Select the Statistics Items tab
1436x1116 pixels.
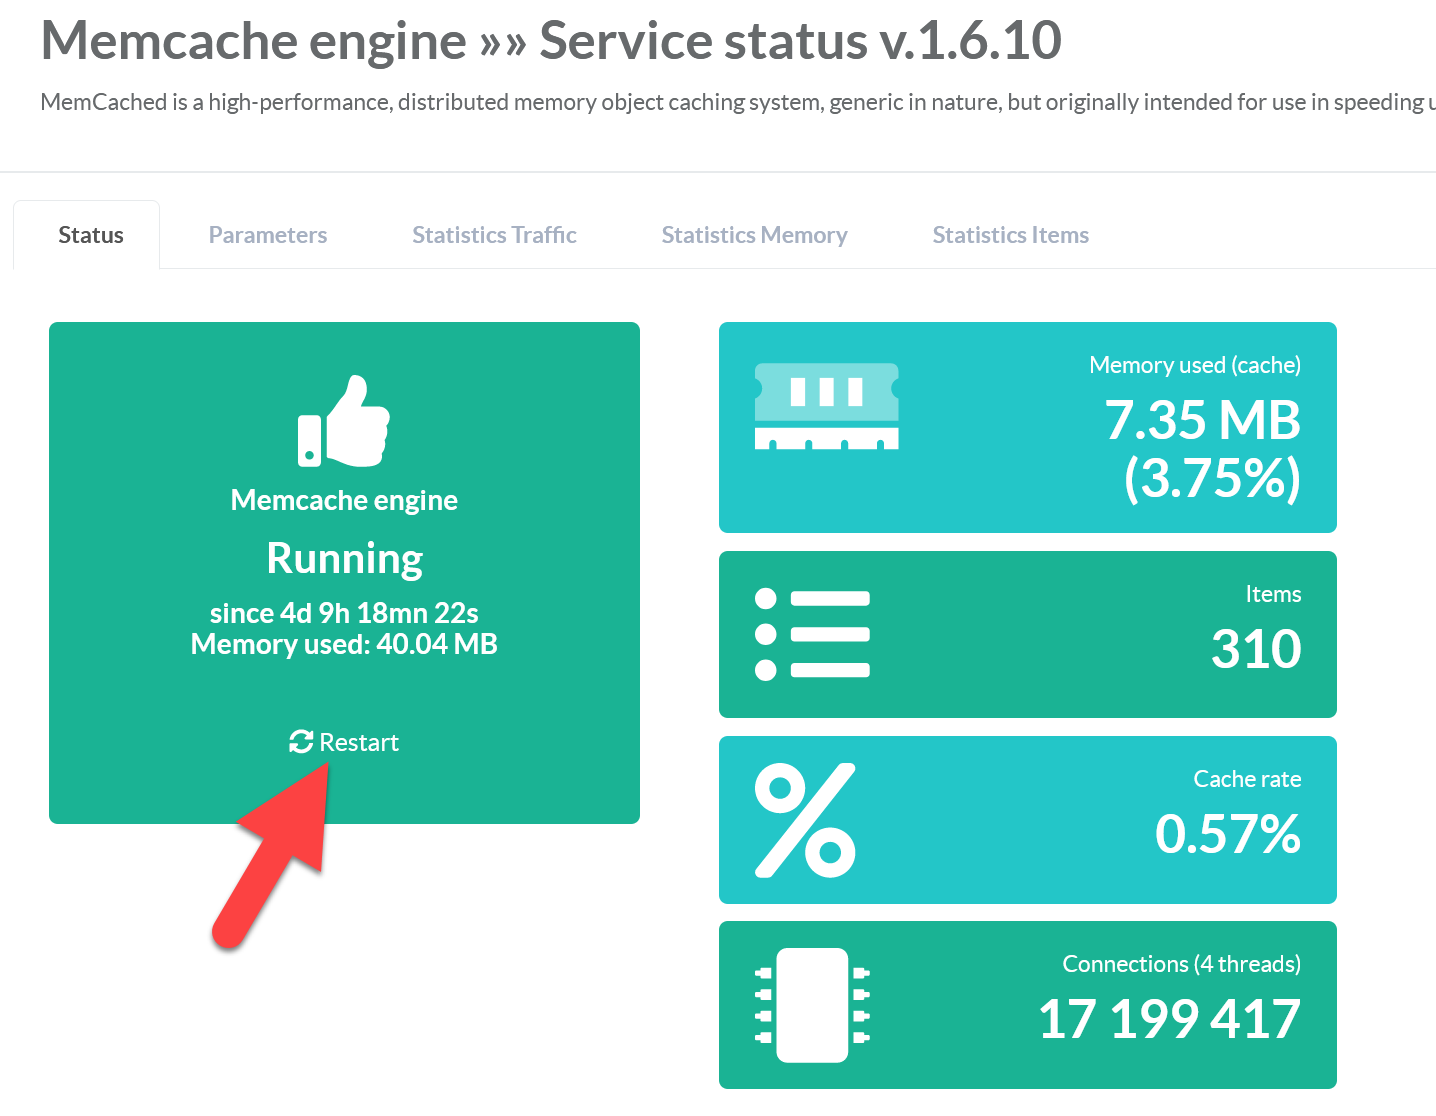pos(1011,235)
